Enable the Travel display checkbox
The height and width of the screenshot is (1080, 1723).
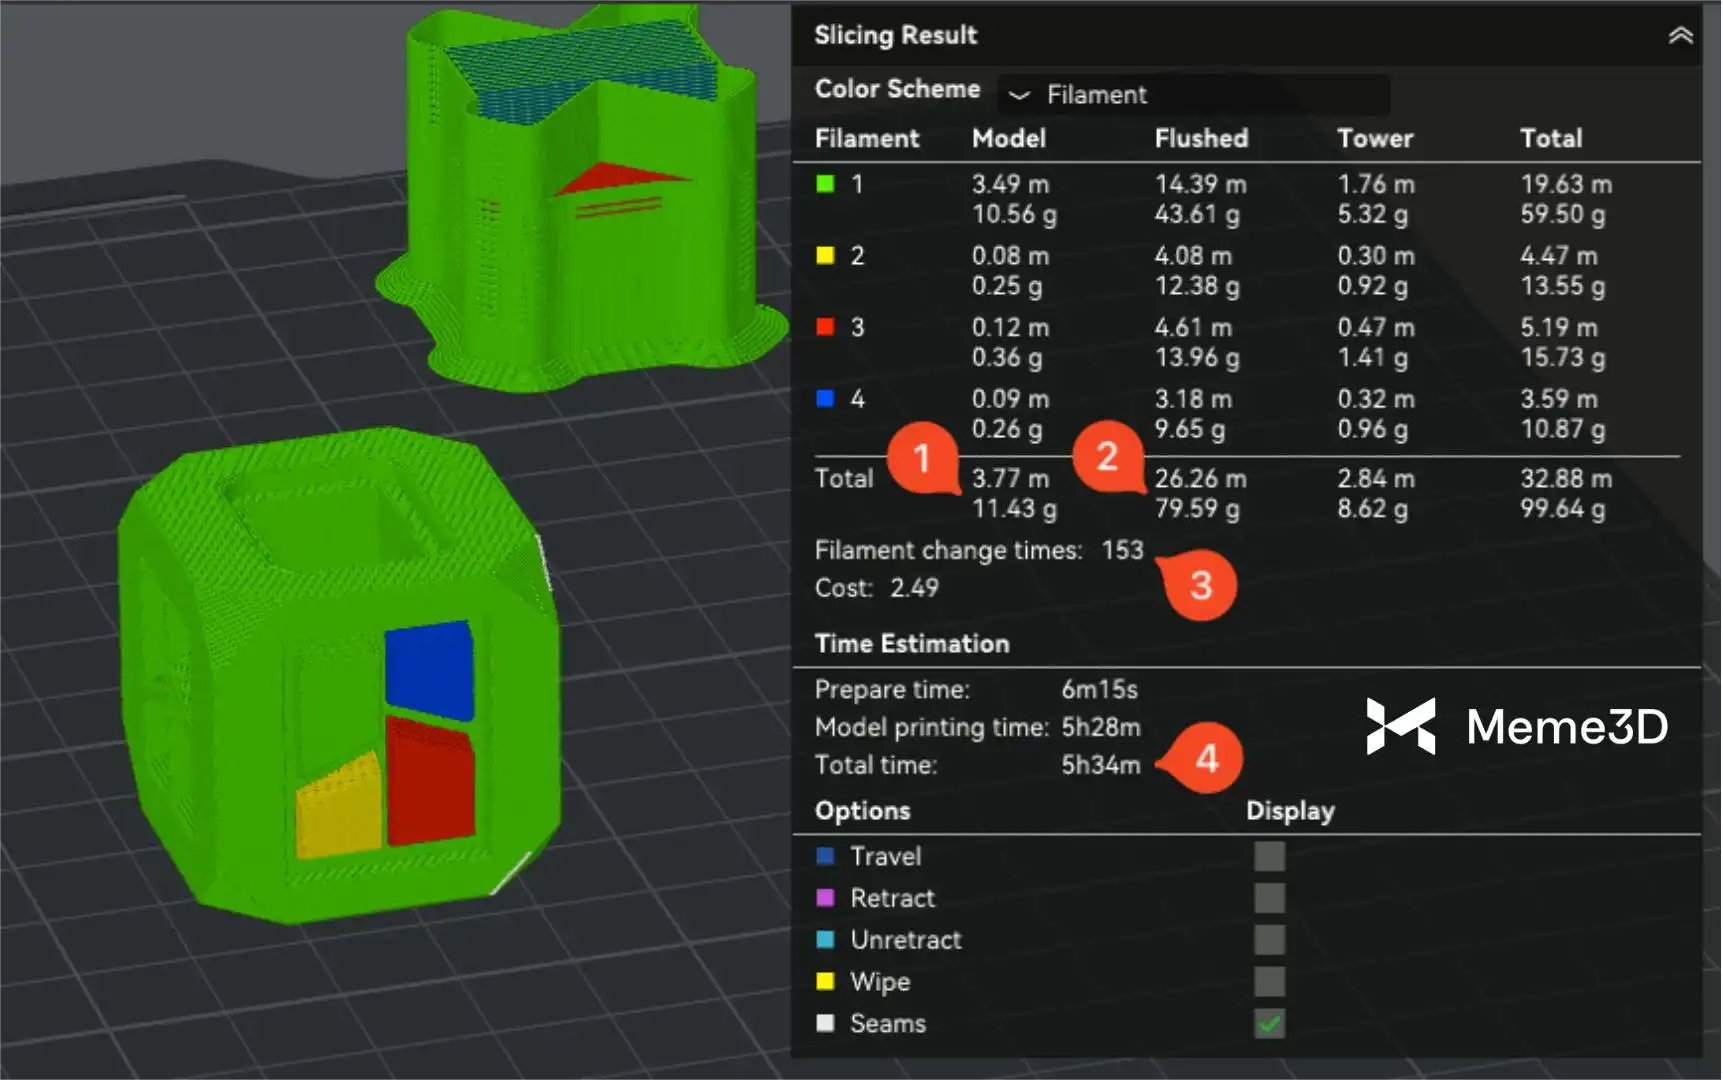pos(1269,856)
